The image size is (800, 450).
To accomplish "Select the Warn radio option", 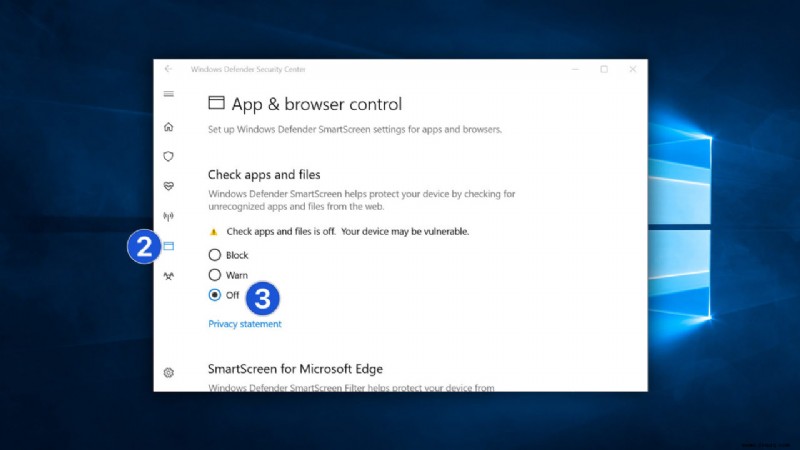I will pyautogui.click(x=215, y=275).
